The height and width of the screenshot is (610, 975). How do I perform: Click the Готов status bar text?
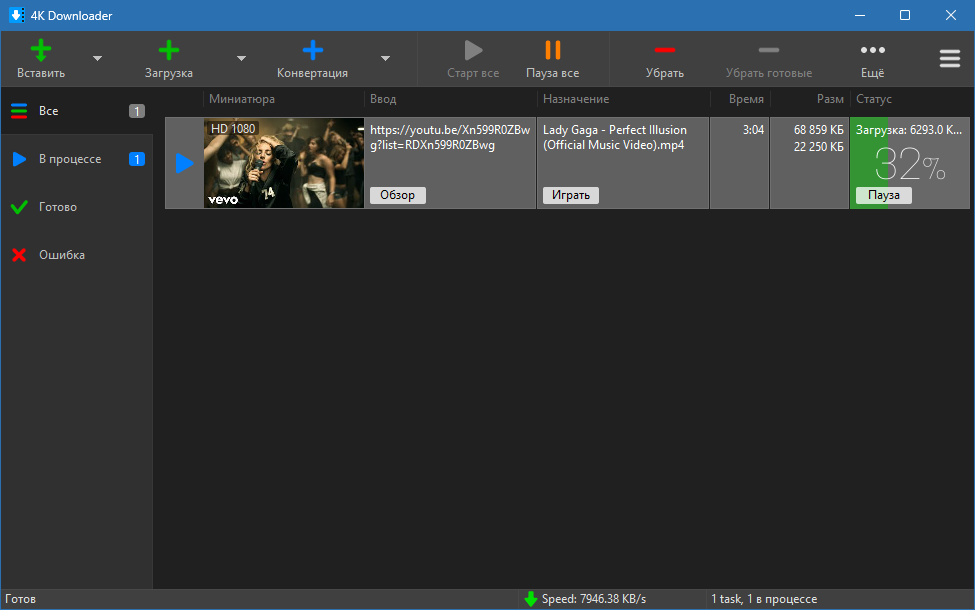pos(21,599)
